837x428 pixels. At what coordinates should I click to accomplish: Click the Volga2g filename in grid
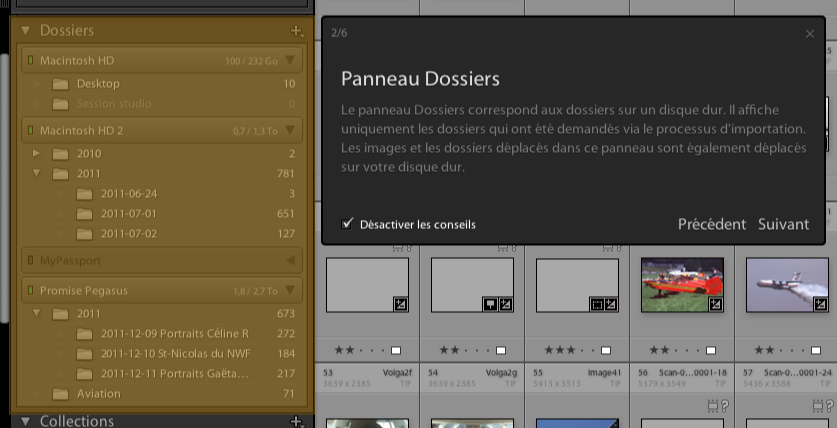pos(502,372)
